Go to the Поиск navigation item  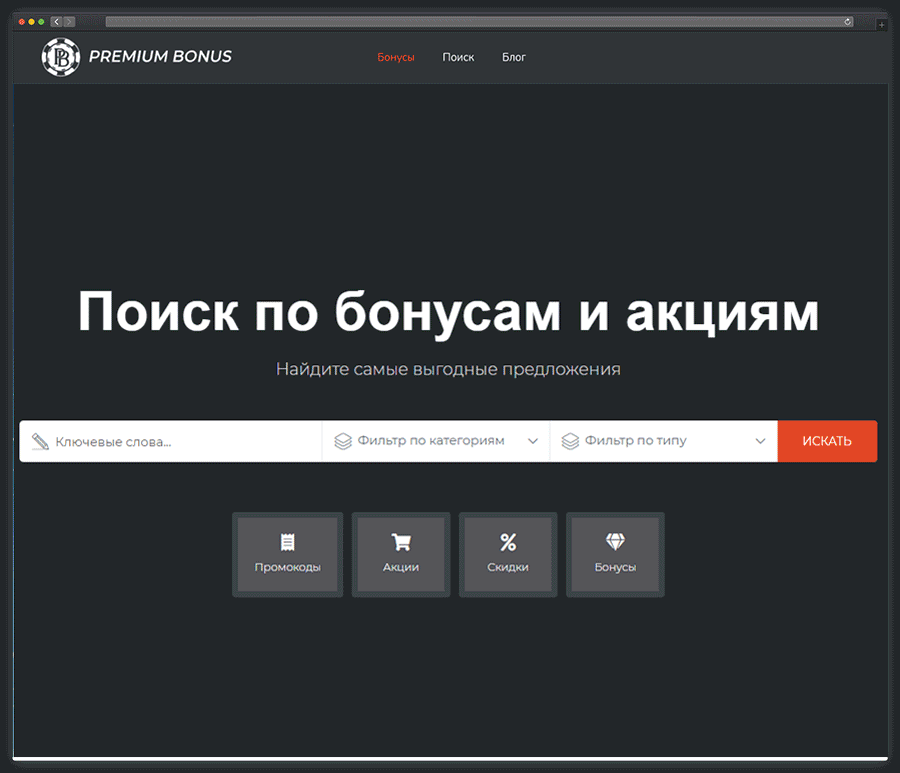(458, 57)
